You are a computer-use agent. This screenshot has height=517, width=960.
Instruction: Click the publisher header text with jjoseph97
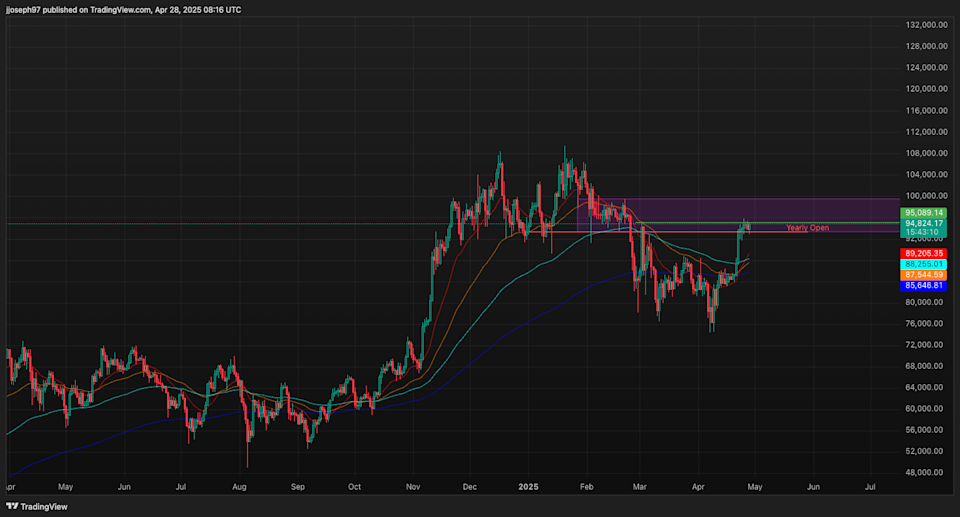click(123, 10)
